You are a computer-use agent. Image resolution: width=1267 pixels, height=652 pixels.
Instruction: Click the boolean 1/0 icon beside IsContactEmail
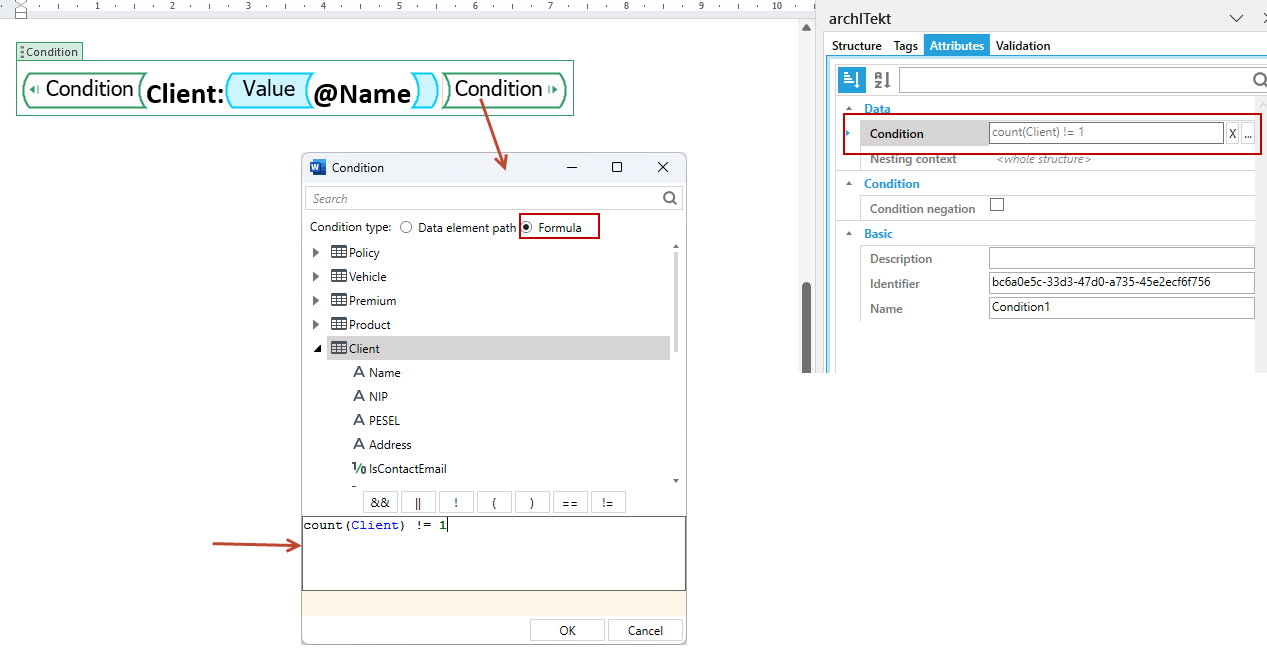tap(359, 468)
